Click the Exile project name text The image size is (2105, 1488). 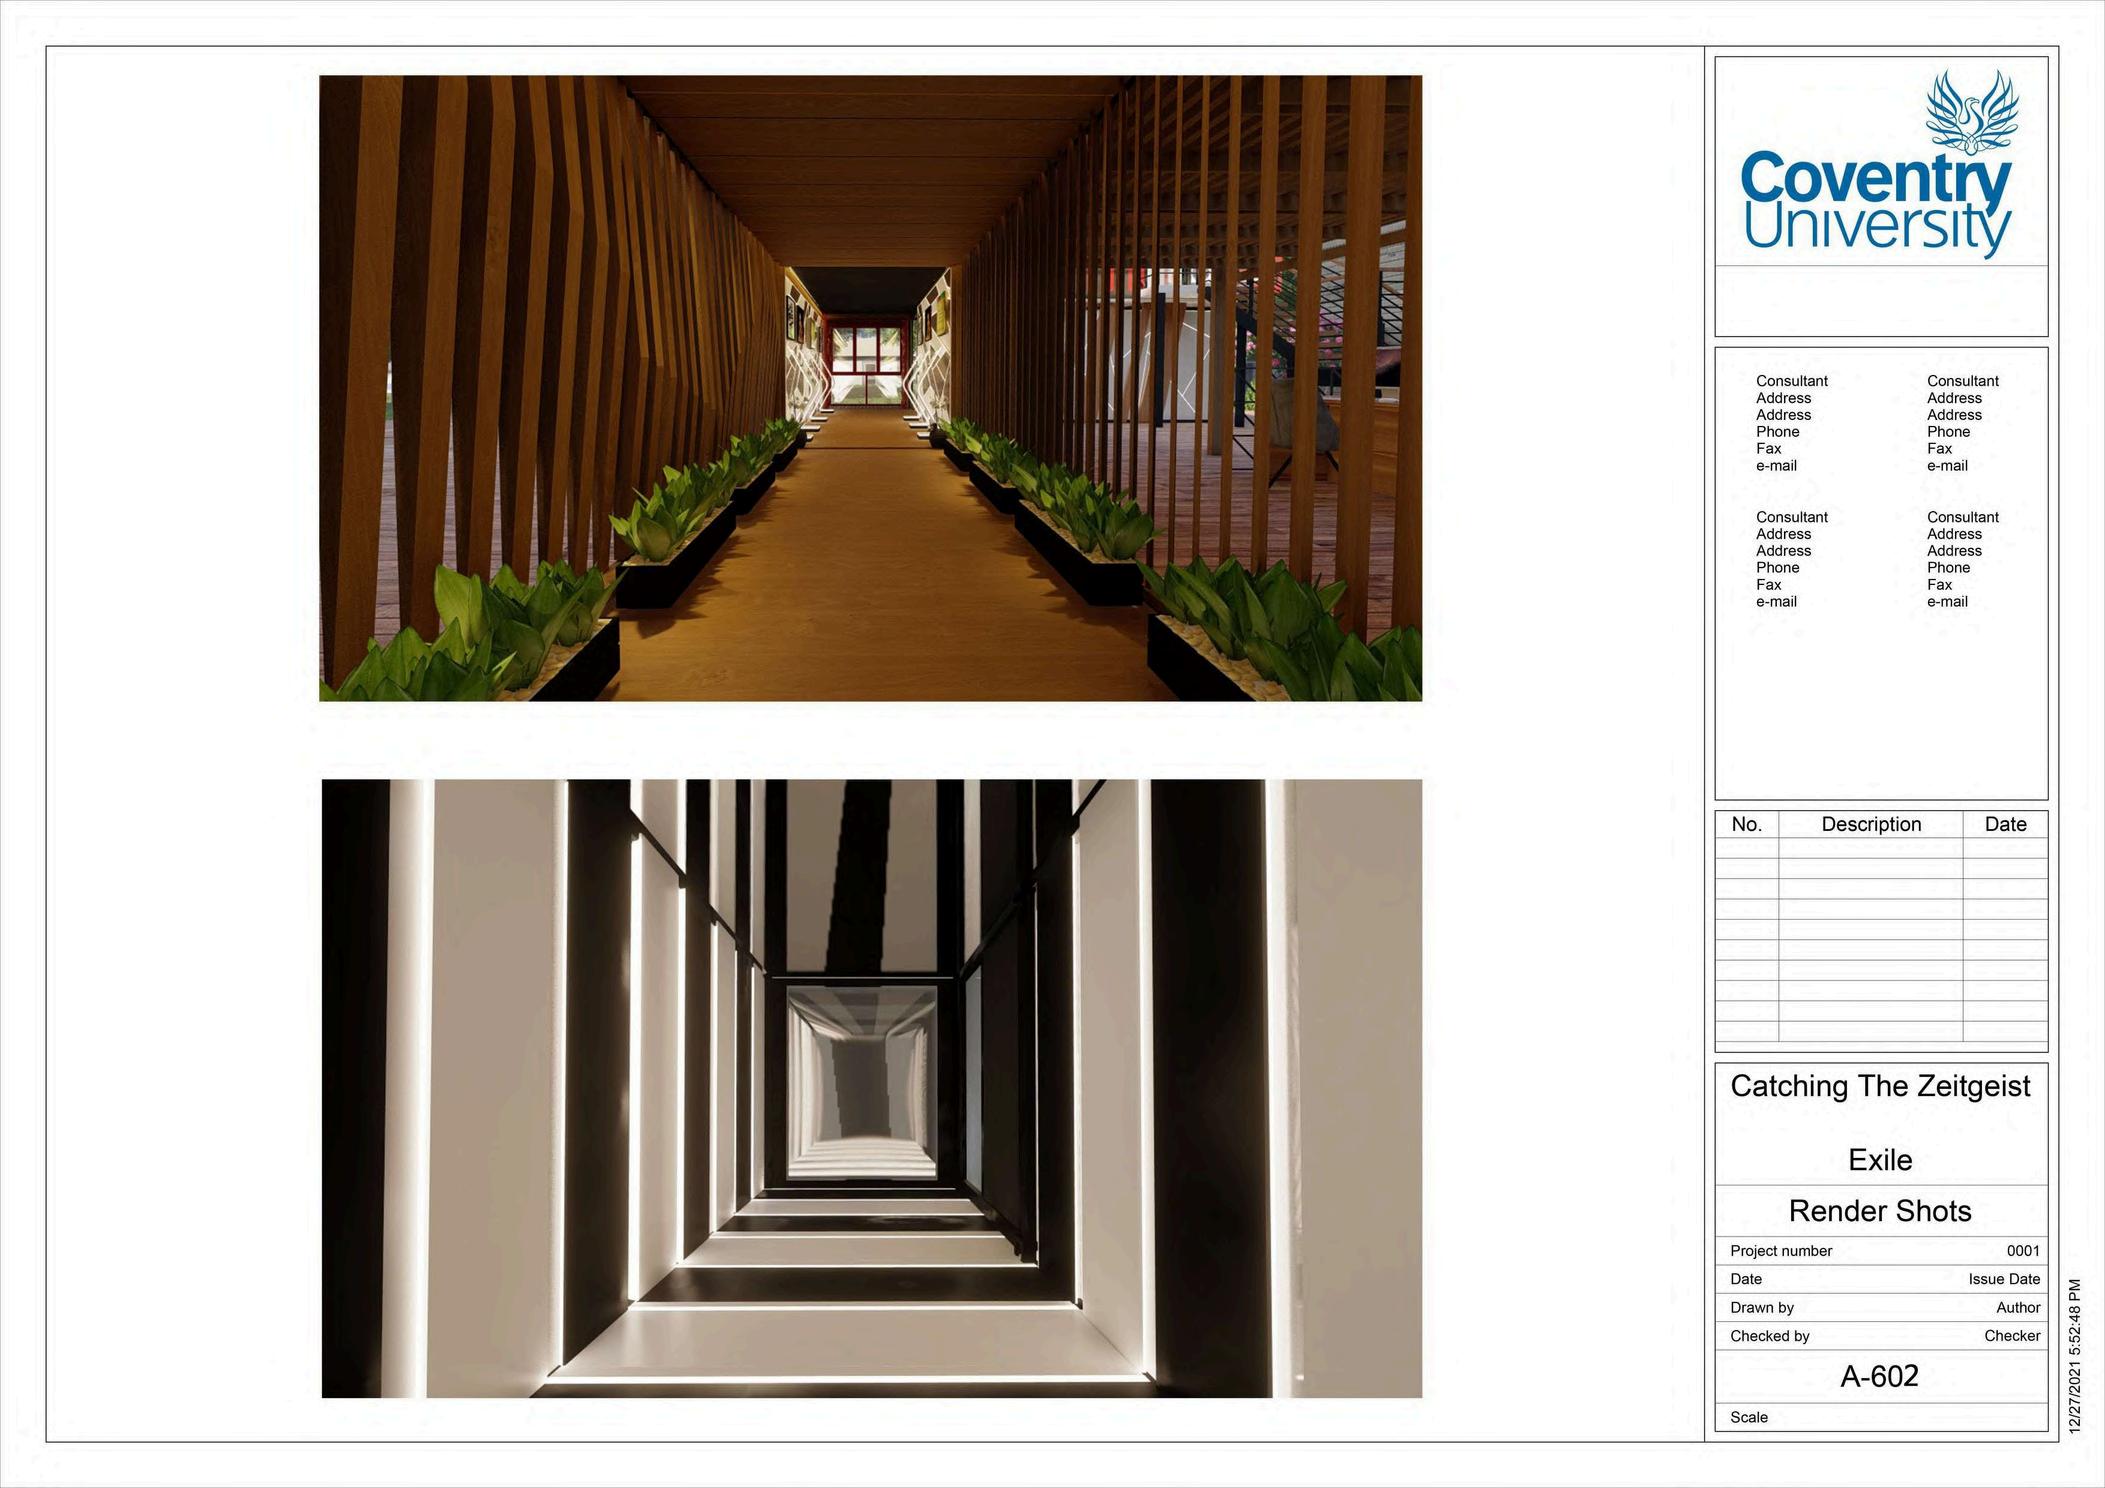(1880, 1160)
